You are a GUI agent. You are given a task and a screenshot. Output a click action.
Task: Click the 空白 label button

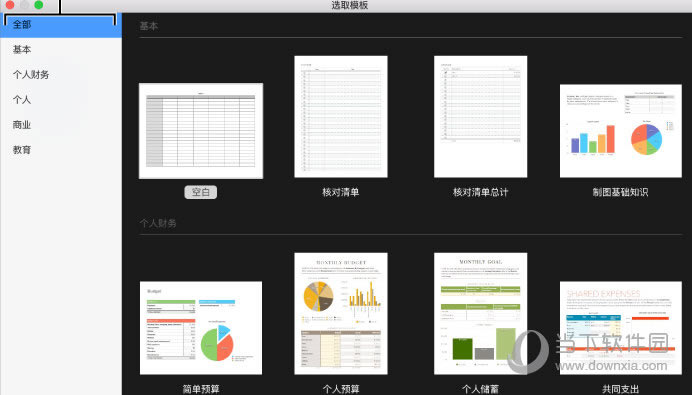click(x=201, y=192)
